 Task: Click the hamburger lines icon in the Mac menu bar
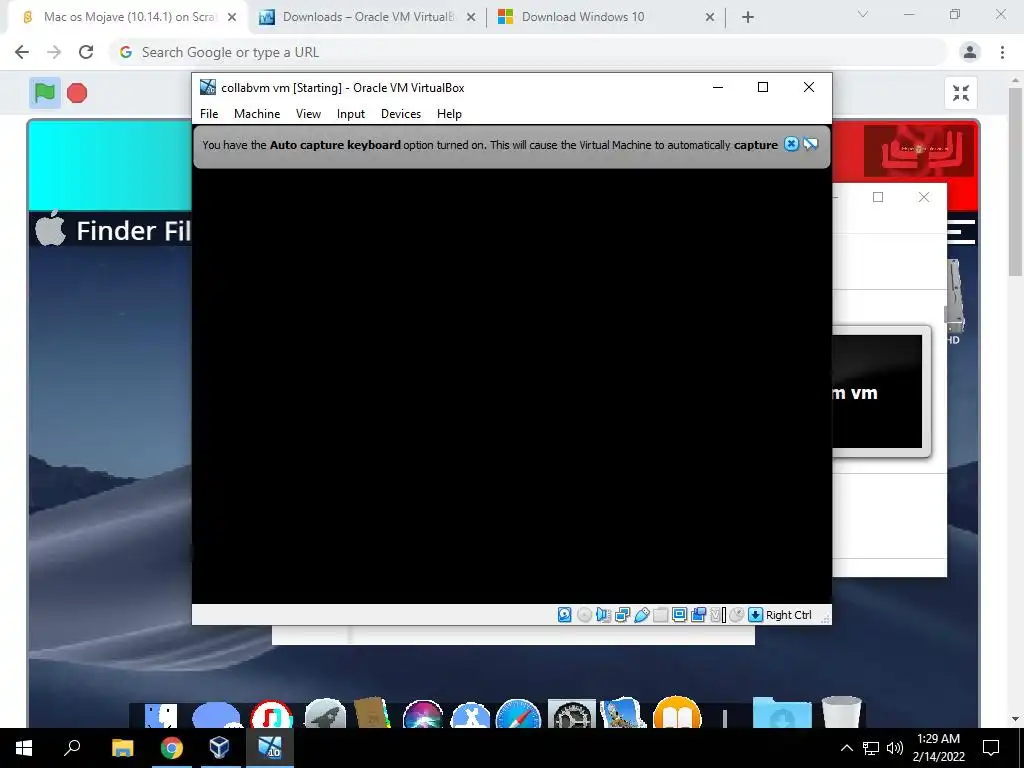[x=961, y=231]
